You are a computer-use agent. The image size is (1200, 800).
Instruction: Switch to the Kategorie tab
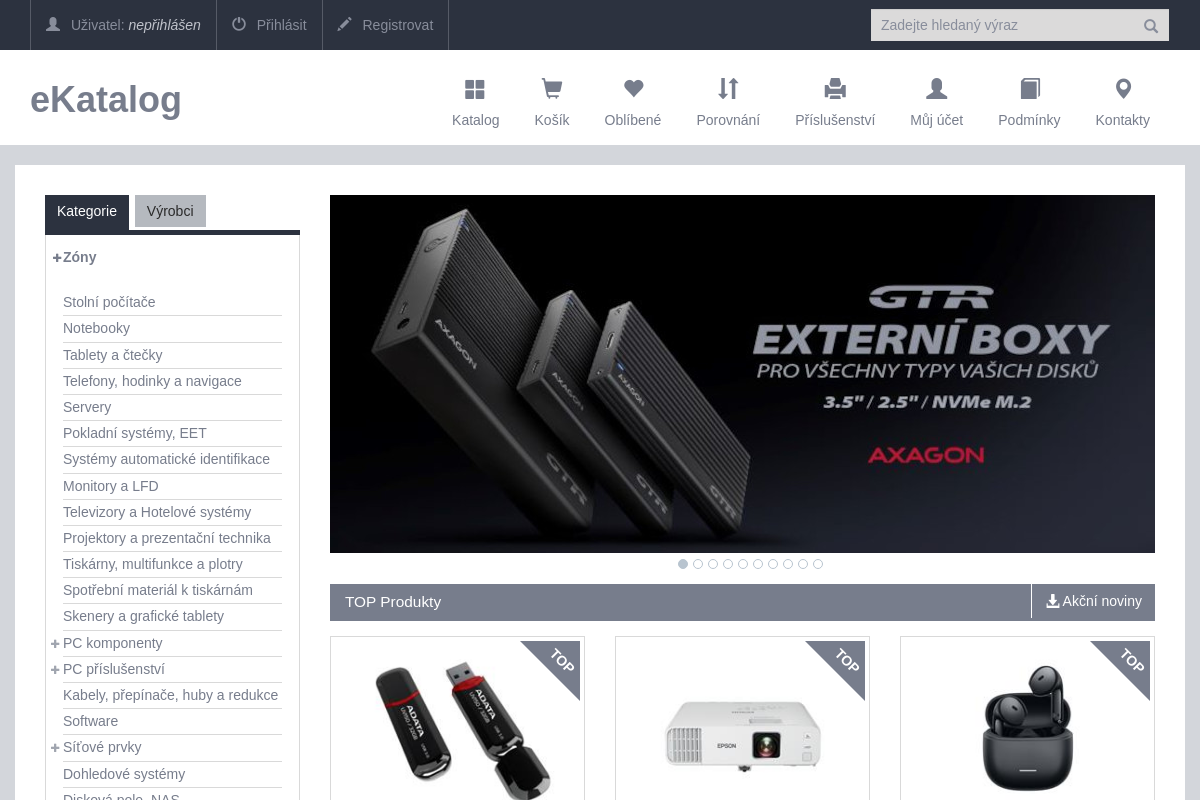87,211
